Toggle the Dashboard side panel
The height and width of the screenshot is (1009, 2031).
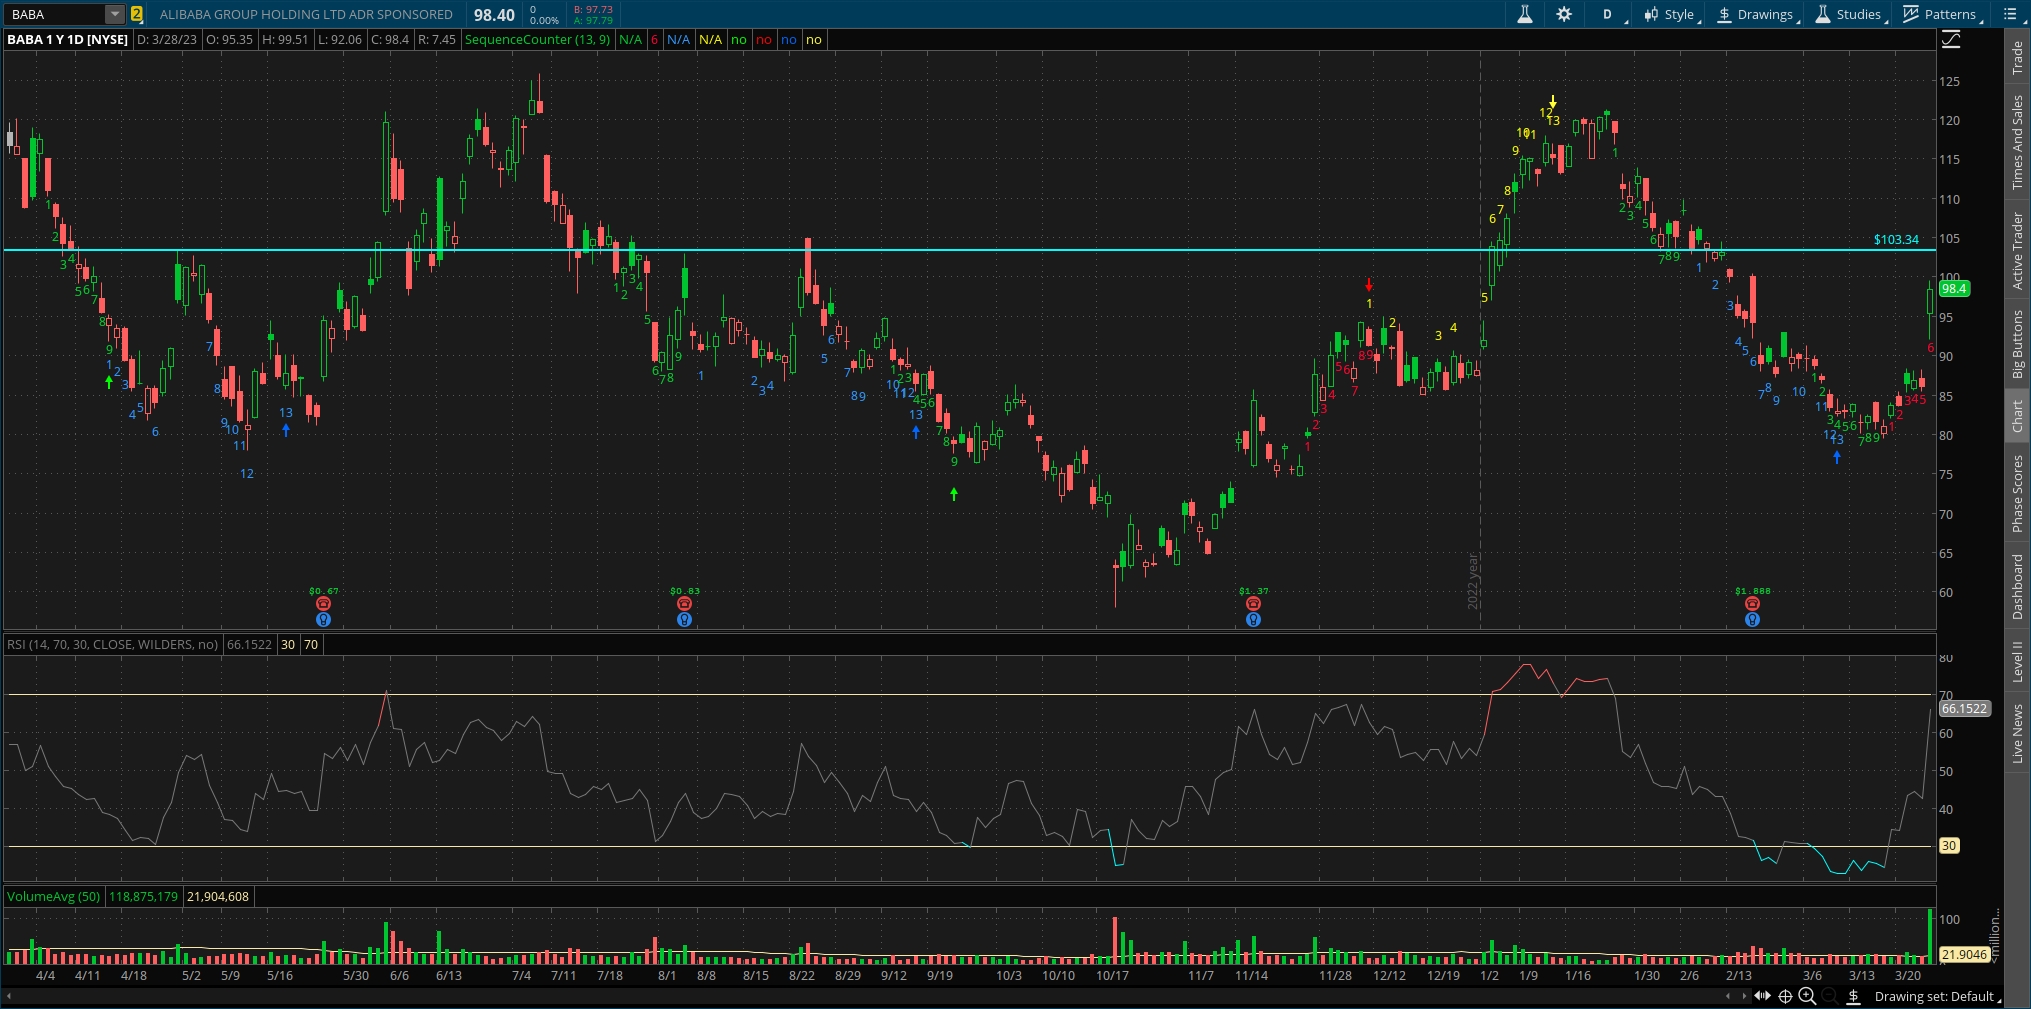coord(2018,587)
